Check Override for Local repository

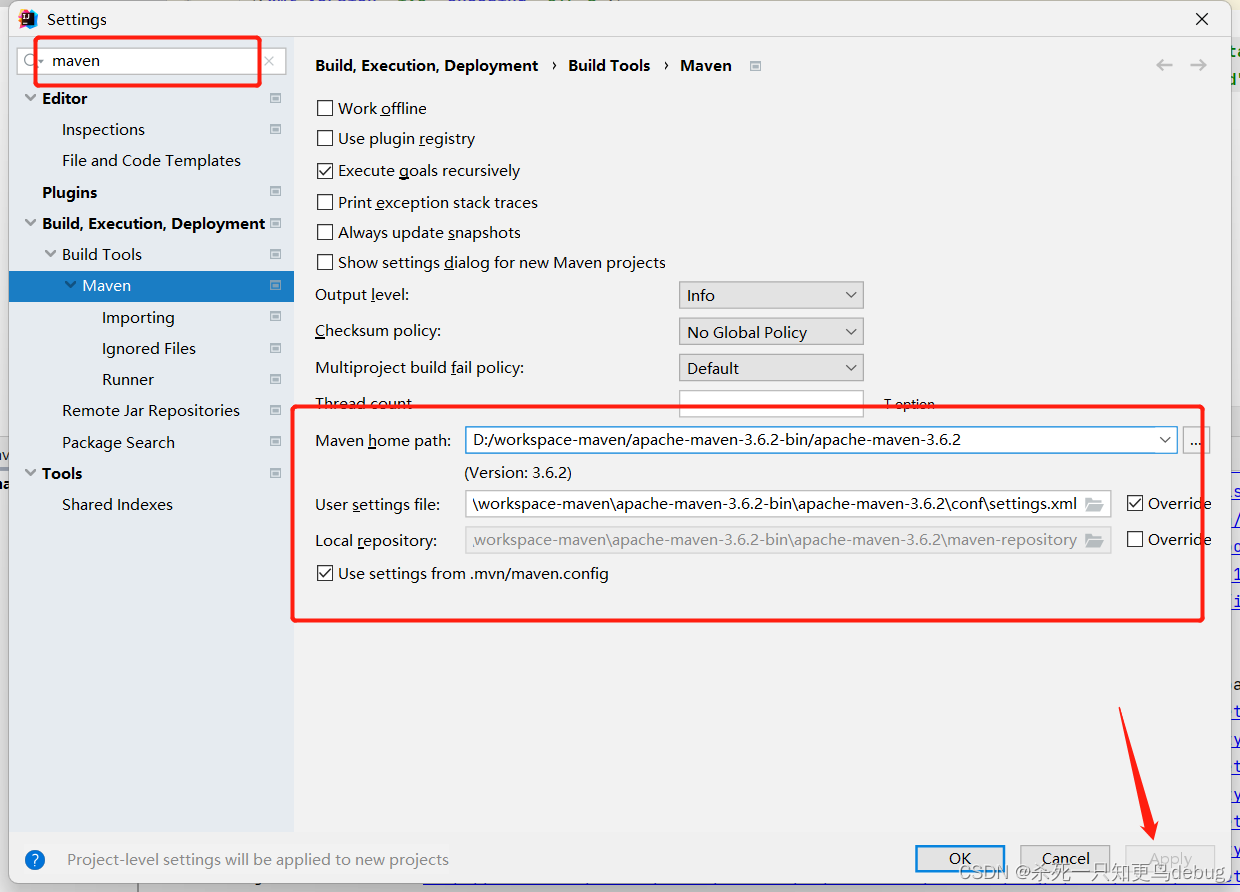tap(1135, 539)
